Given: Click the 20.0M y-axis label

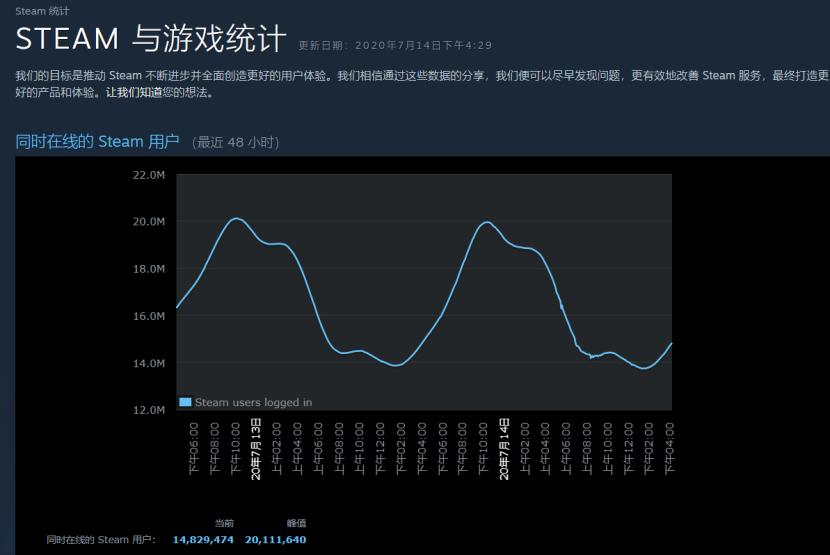Looking at the screenshot, I should 149,221.
